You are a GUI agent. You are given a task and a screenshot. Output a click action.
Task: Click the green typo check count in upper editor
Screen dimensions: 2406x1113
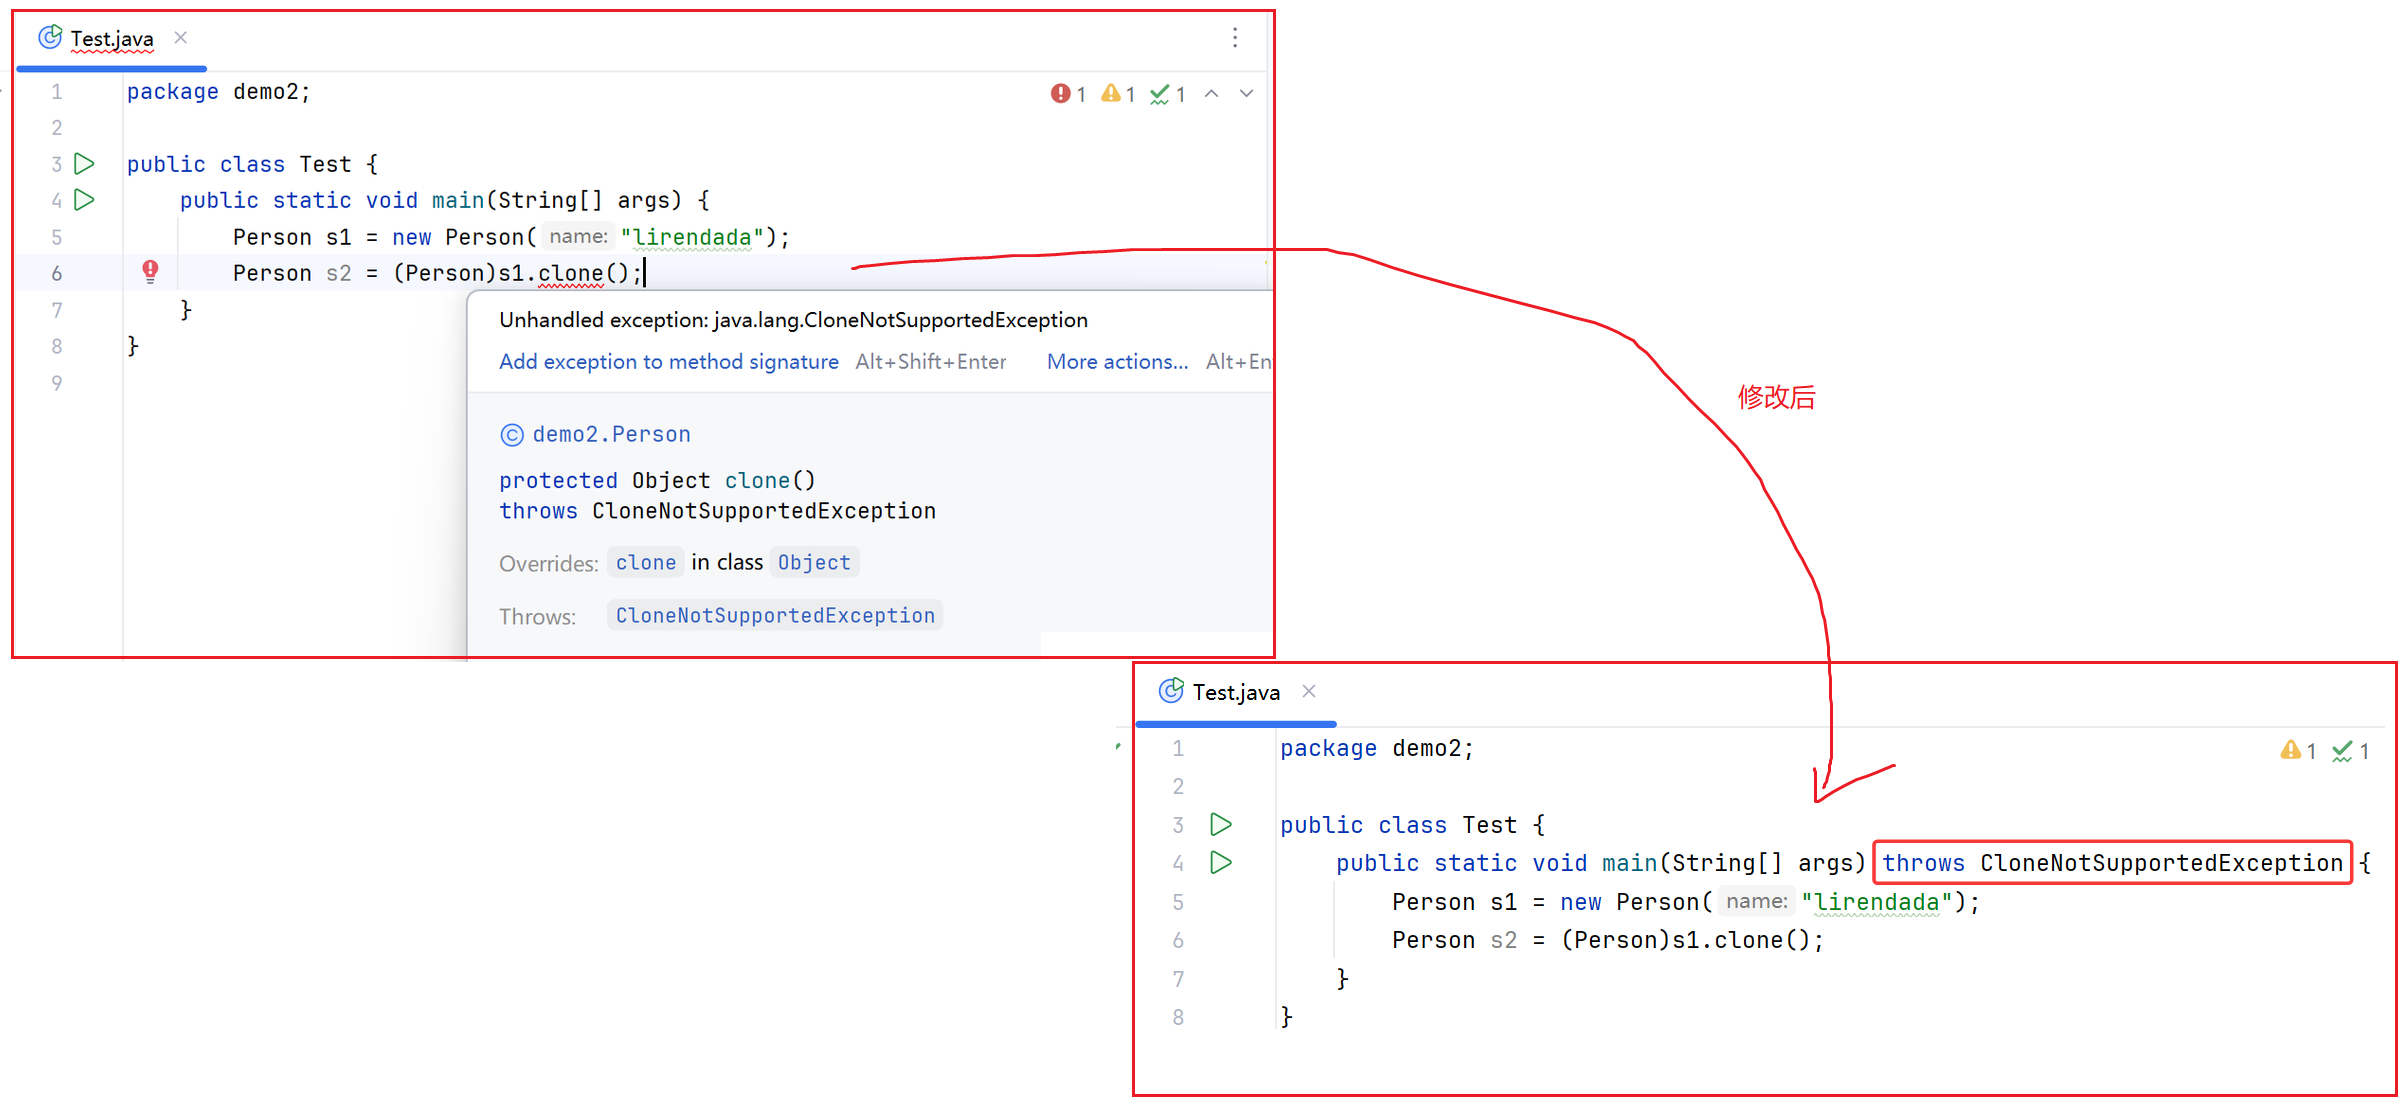click(x=1167, y=94)
